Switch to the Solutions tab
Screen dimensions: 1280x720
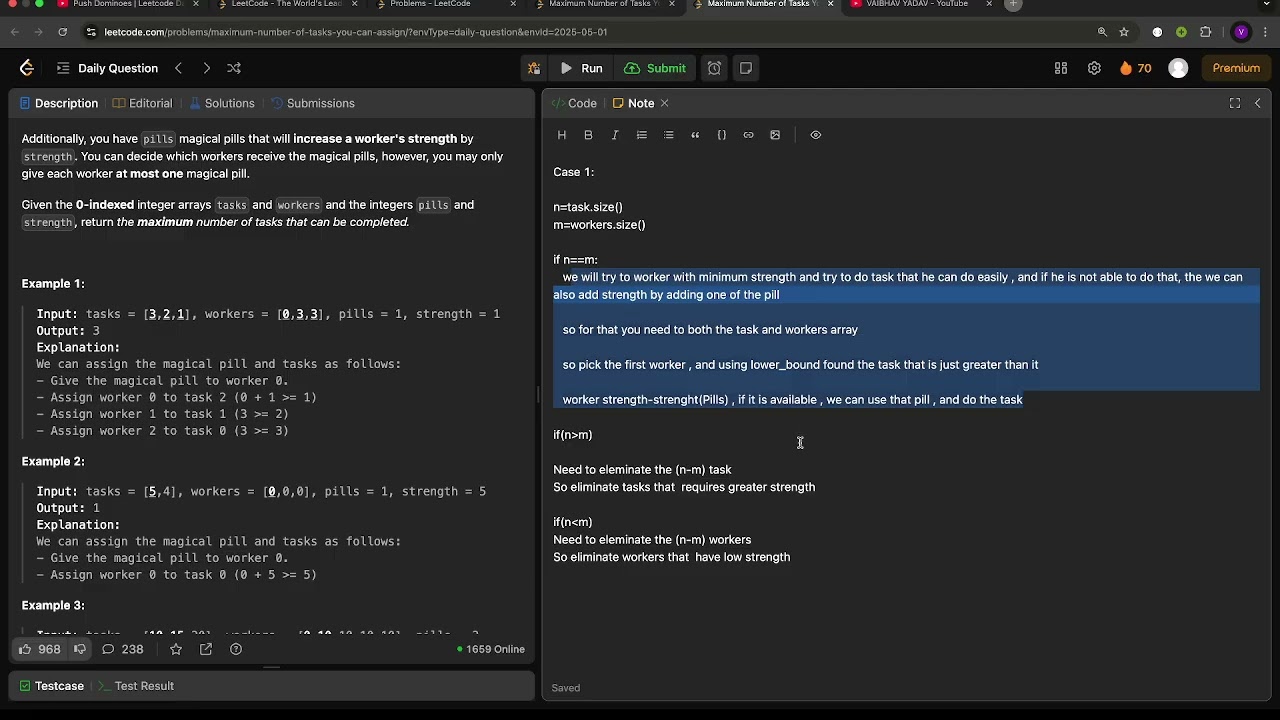tap(221, 103)
